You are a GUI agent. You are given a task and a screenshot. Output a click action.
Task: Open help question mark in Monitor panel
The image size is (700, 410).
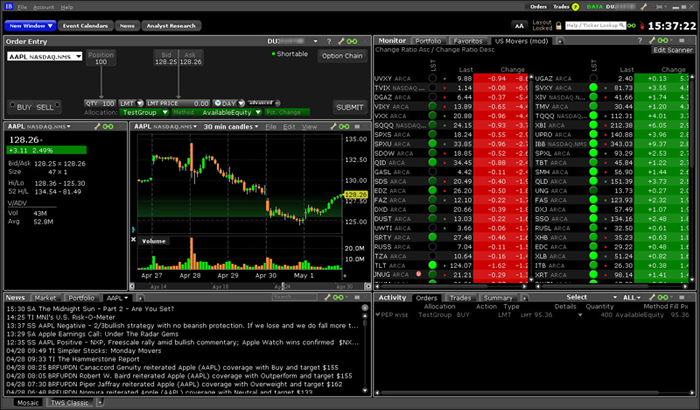click(640, 41)
